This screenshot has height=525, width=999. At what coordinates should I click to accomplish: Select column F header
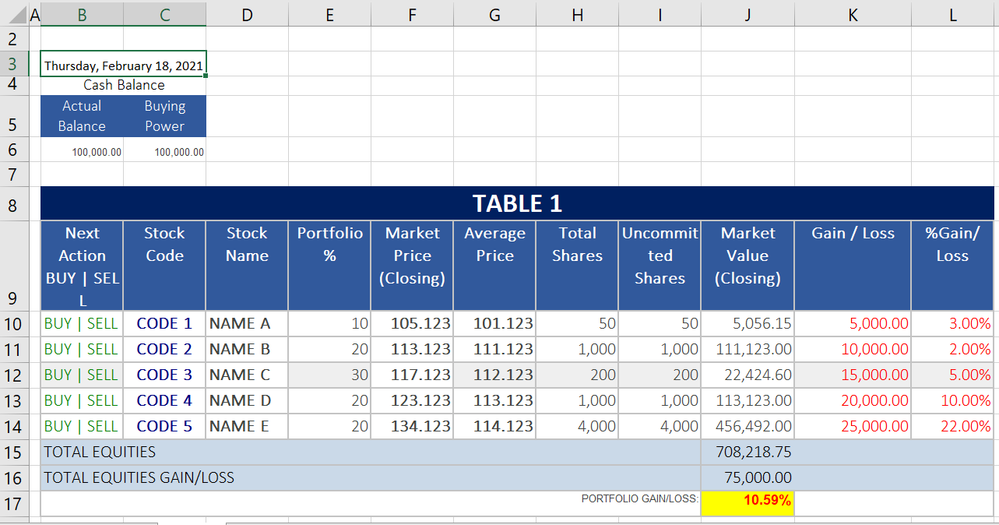pos(412,14)
